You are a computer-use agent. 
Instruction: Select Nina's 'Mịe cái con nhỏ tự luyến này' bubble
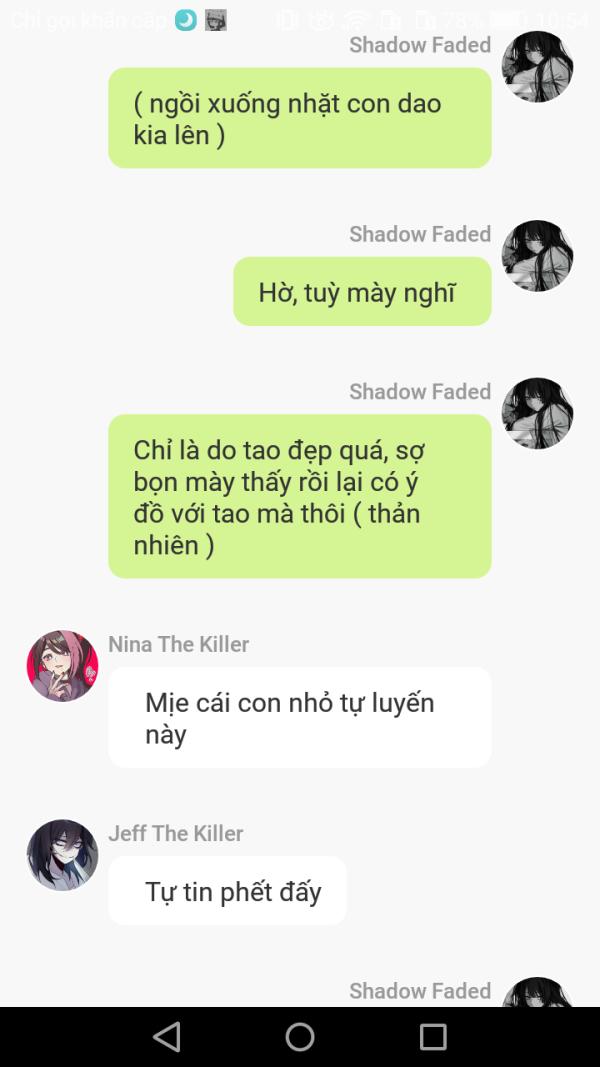300,717
